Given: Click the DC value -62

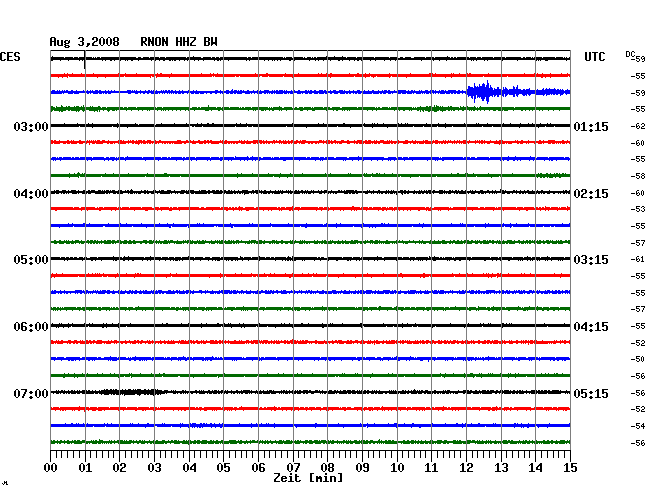Looking at the screenshot, I should (x=638, y=126).
